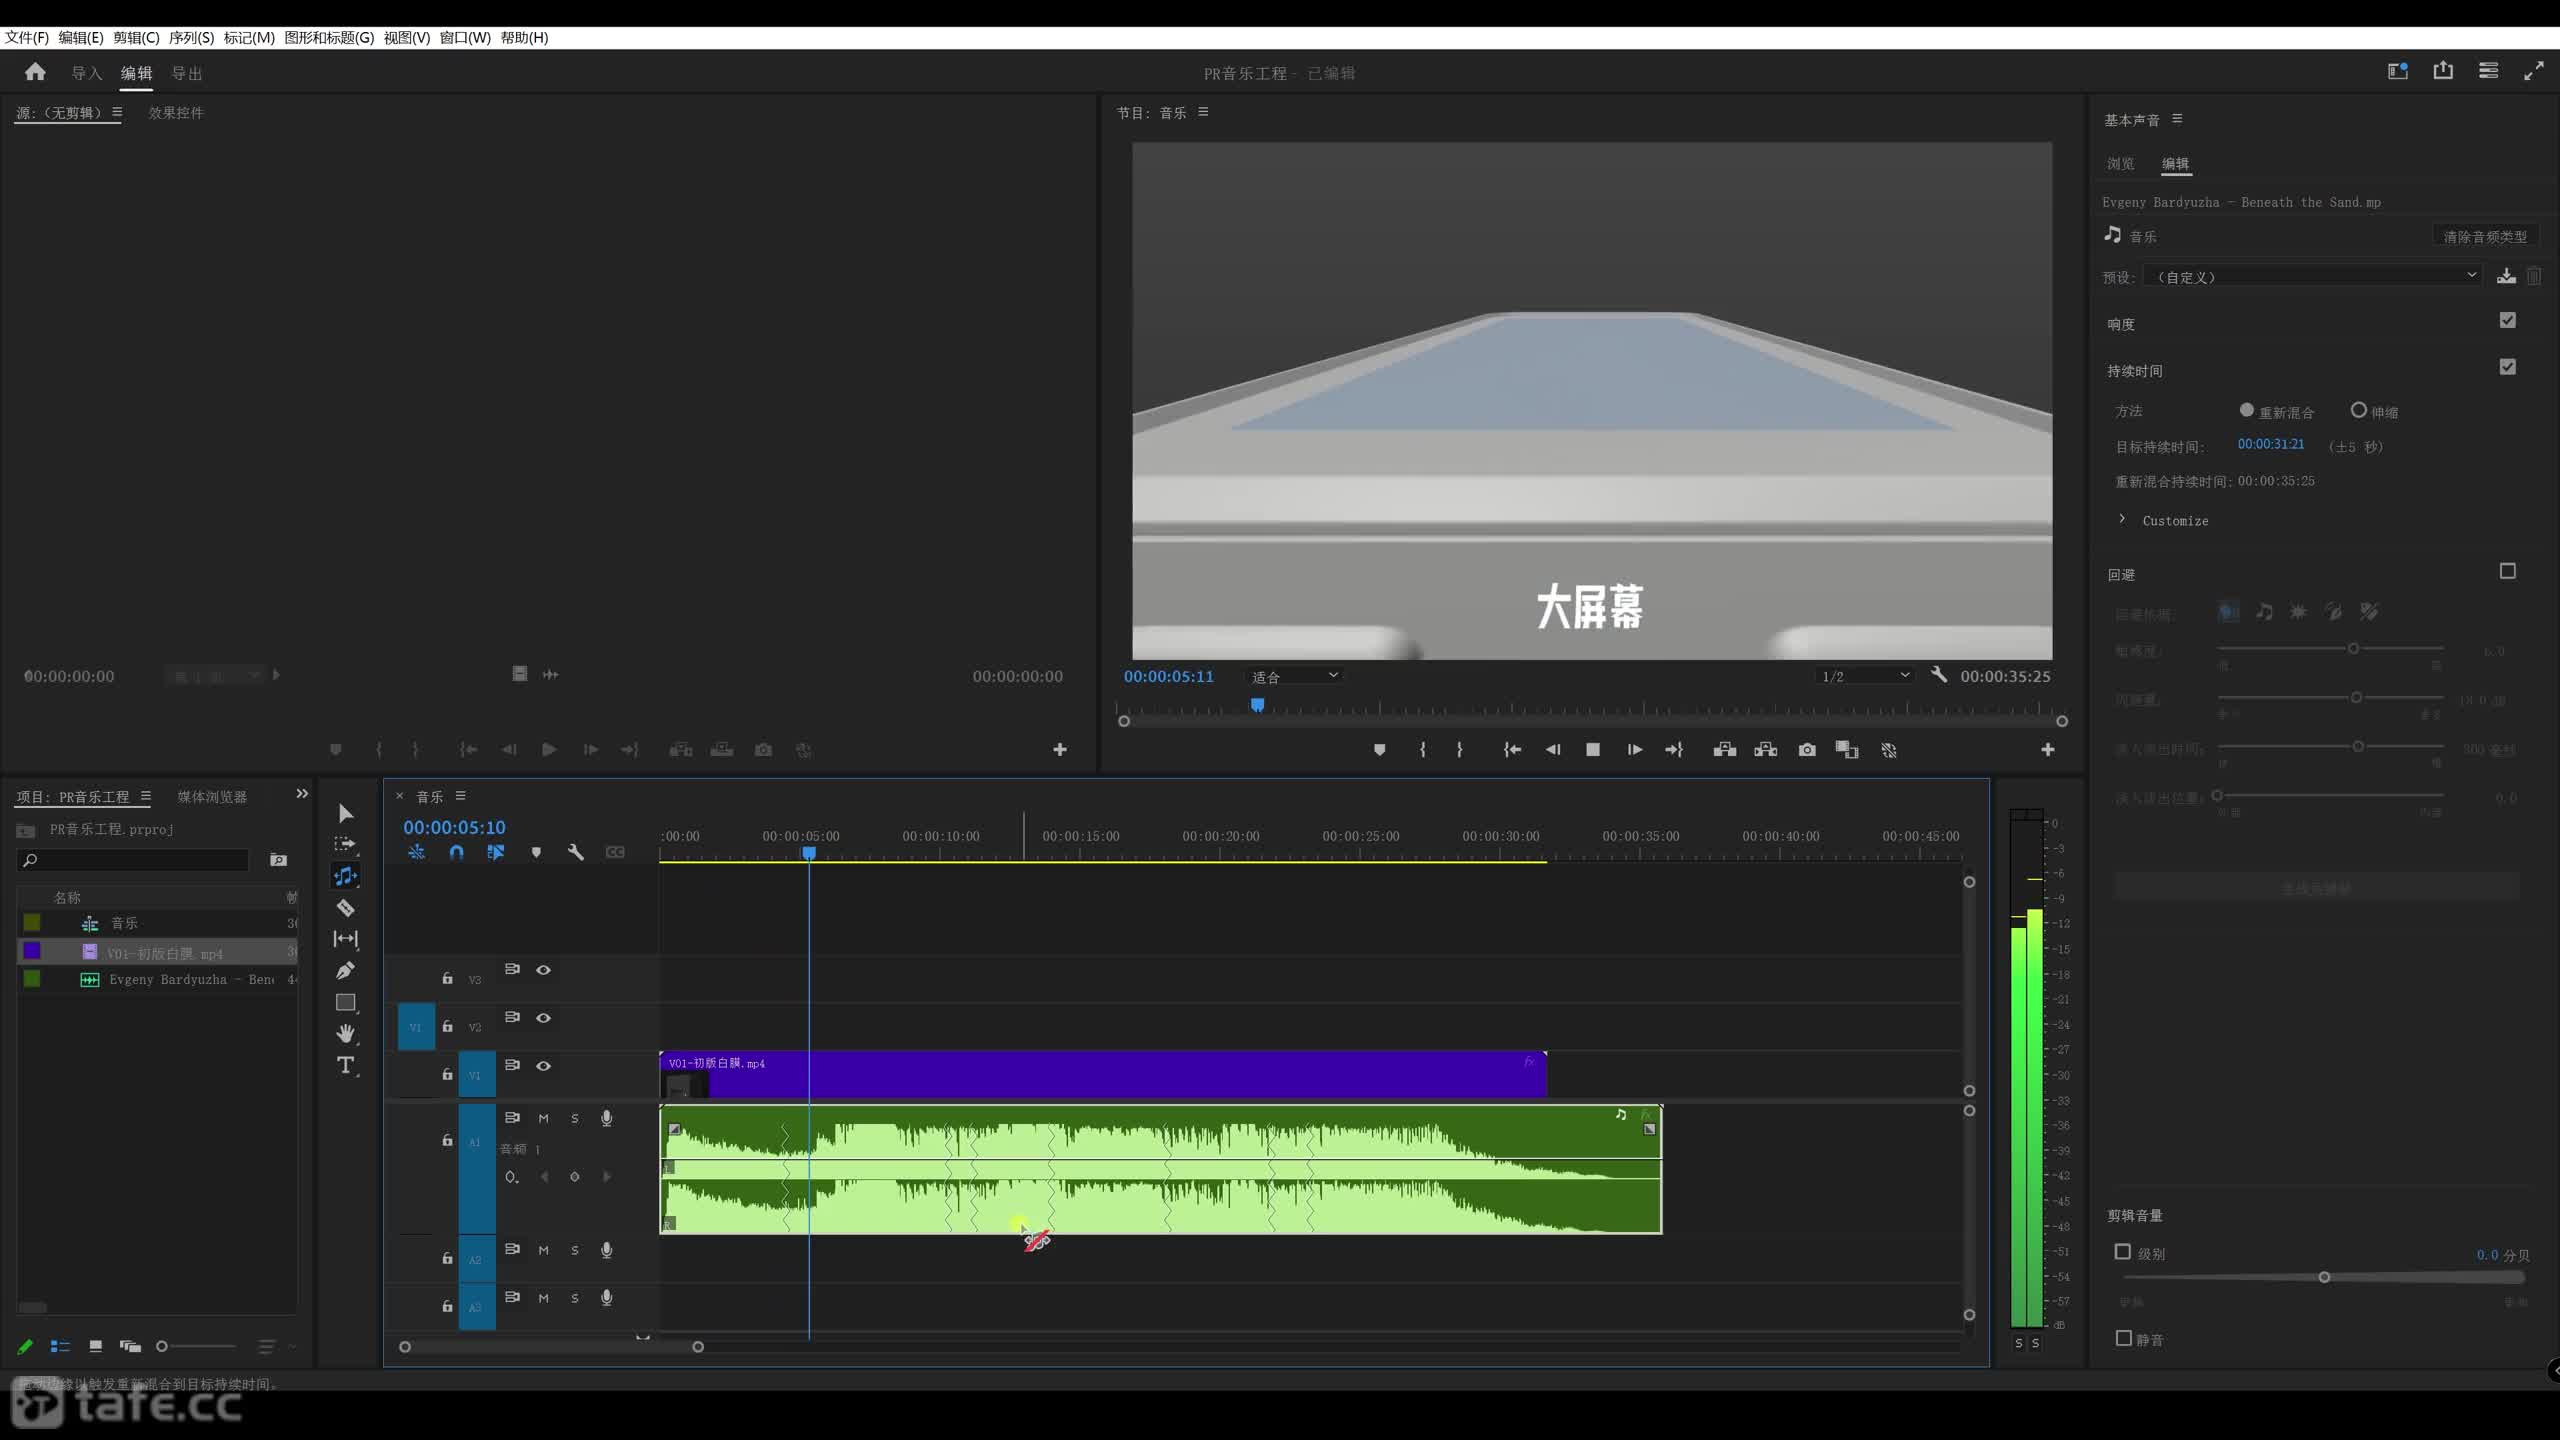Enable the 静音 mute checkbox
The height and width of the screenshot is (1440, 2560).
pyautogui.click(x=2123, y=1338)
